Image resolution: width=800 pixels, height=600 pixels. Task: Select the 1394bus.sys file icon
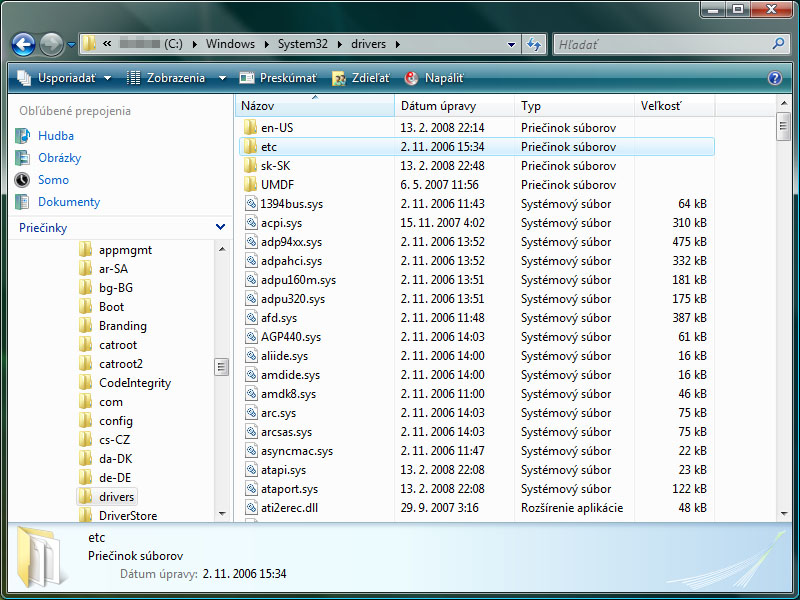tap(251, 204)
